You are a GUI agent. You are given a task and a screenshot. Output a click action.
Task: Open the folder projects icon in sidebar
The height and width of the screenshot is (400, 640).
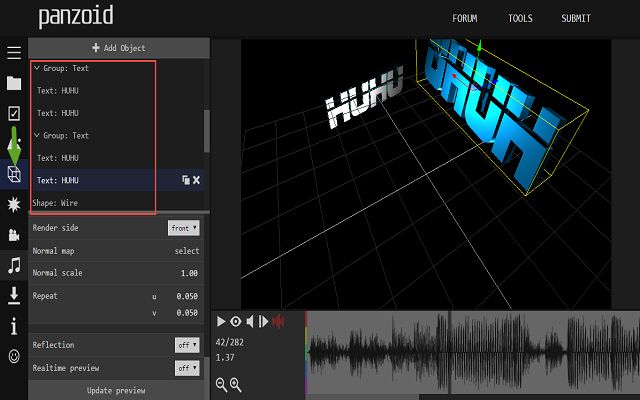[x=14, y=83]
